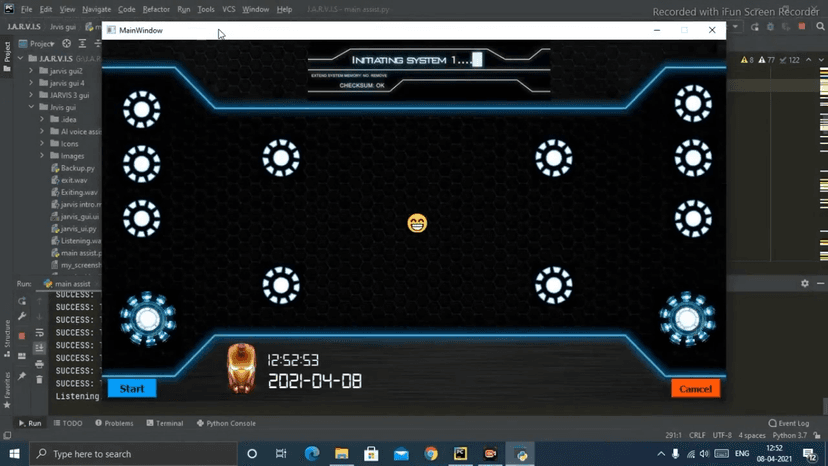Screen dimensions: 828x466
Task: Expand the 'Icons' folder
Action: click(x=42, y=143)
